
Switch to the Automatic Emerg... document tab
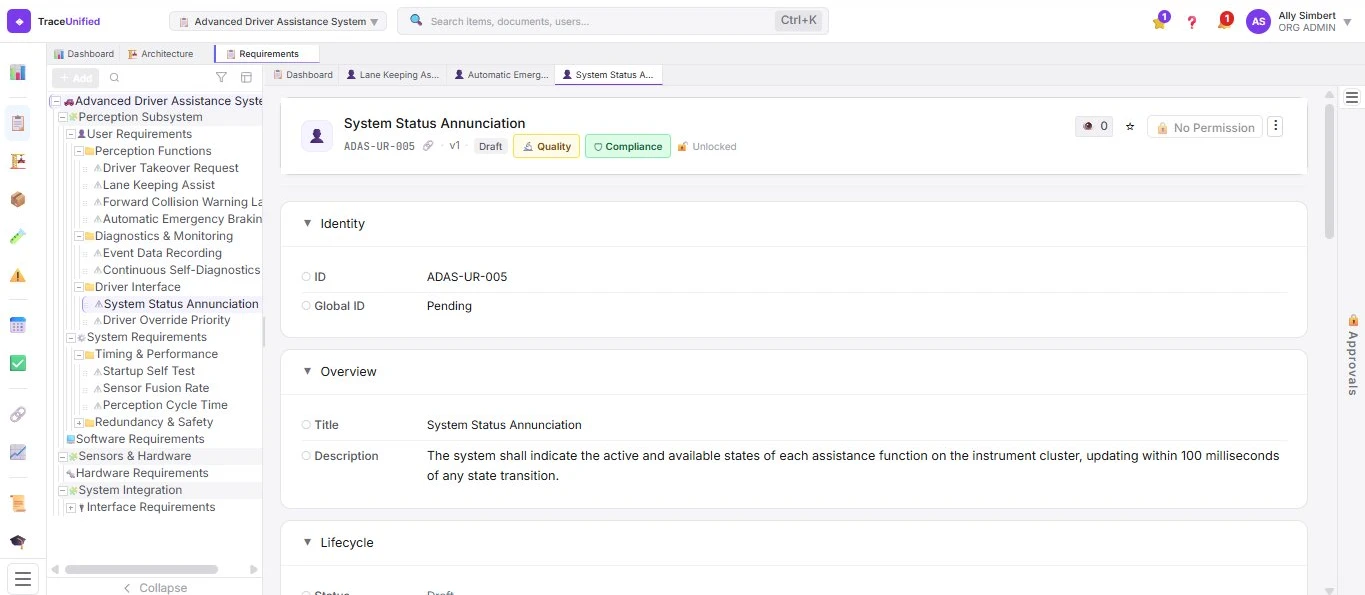pos(501,75)
